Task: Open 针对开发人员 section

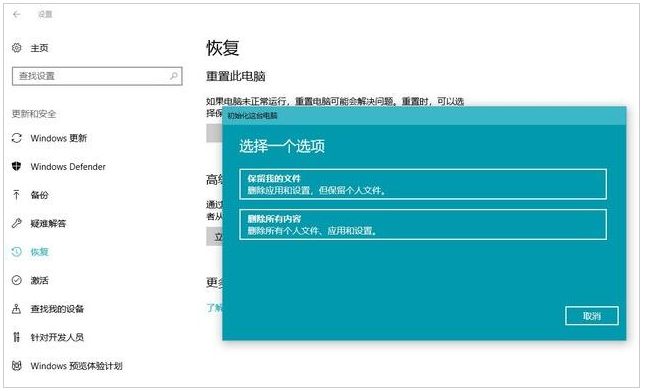Action: [57, 337]
